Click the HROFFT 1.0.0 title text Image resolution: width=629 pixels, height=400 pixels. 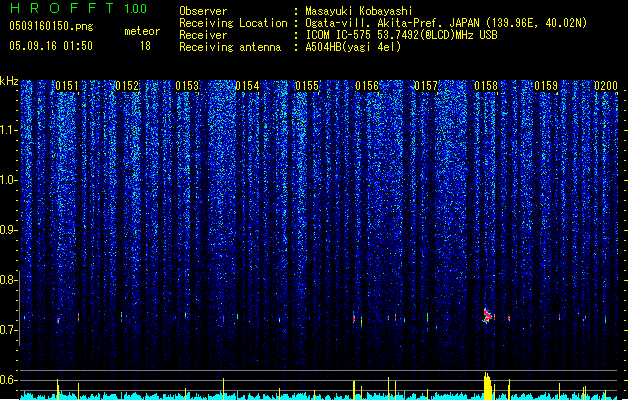point(78,8)
